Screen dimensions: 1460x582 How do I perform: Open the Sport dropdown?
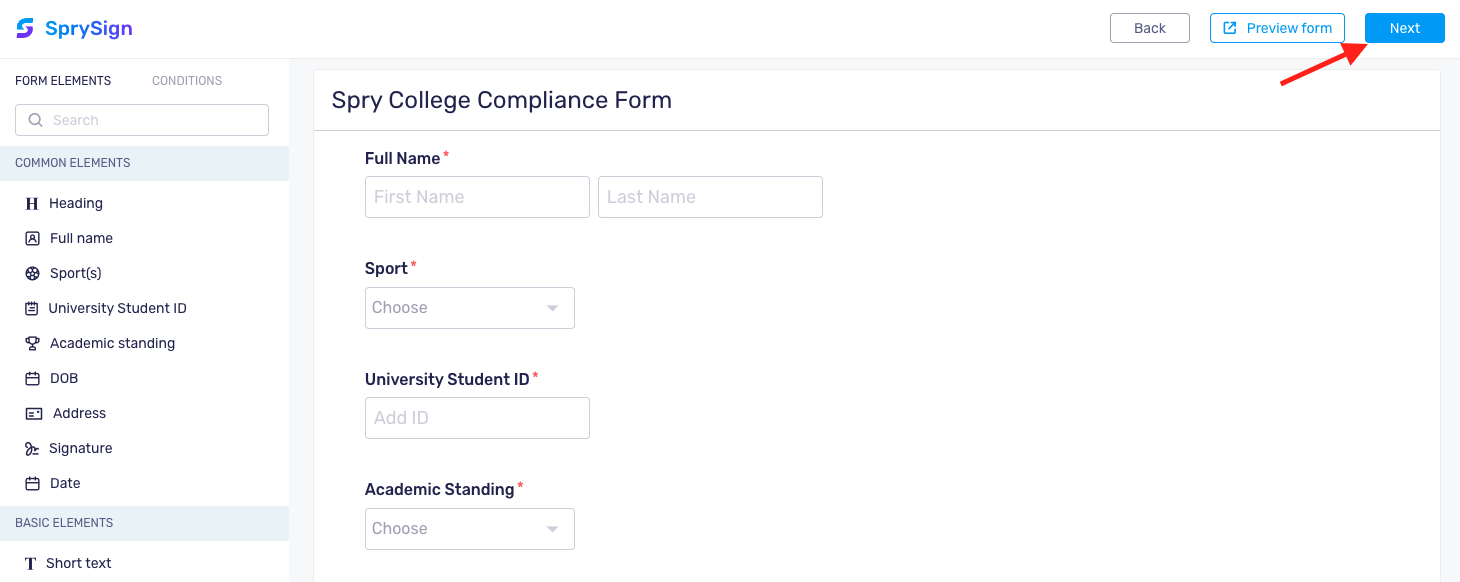coord(470,308)
